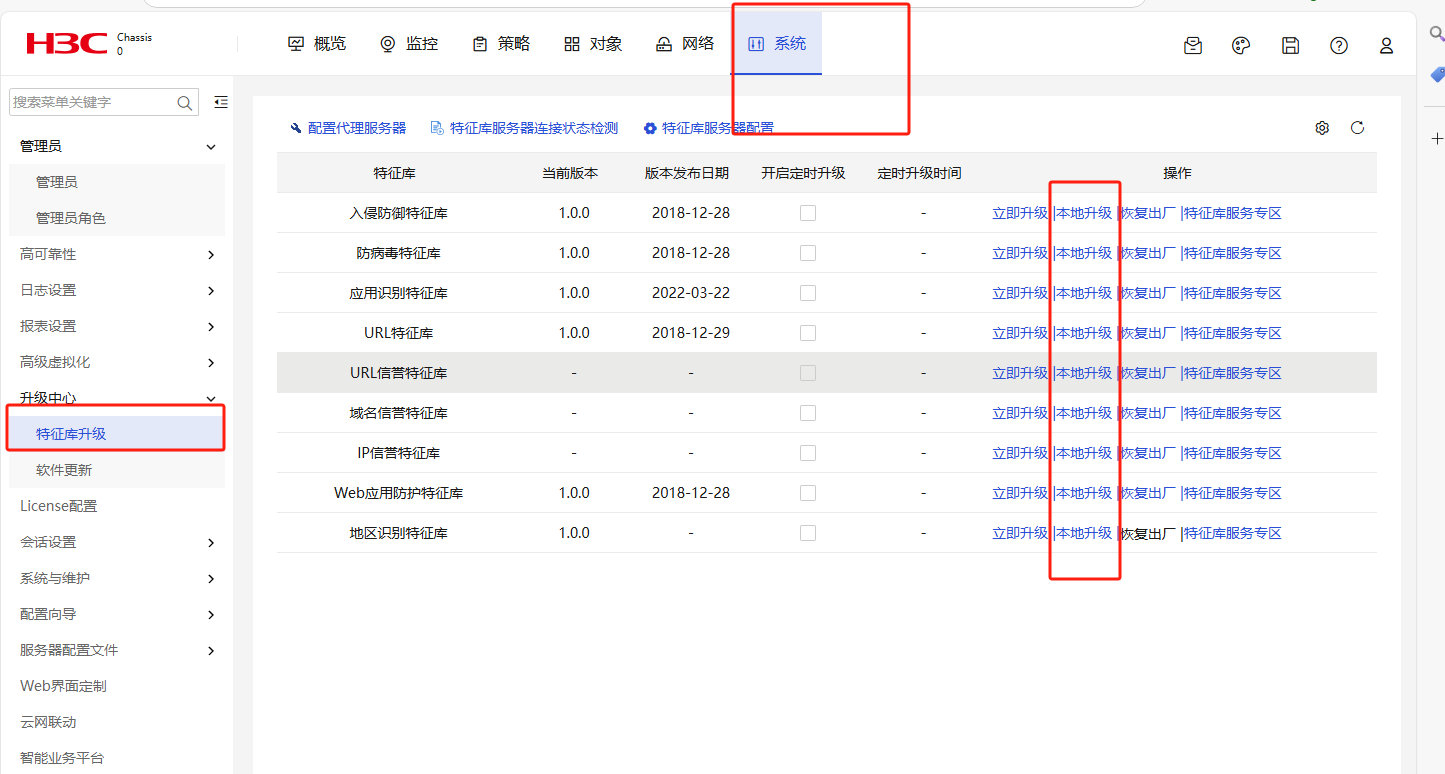Toggle scheduled upgrade checkbox for IP信誉特征库

[x=808, y=453]
